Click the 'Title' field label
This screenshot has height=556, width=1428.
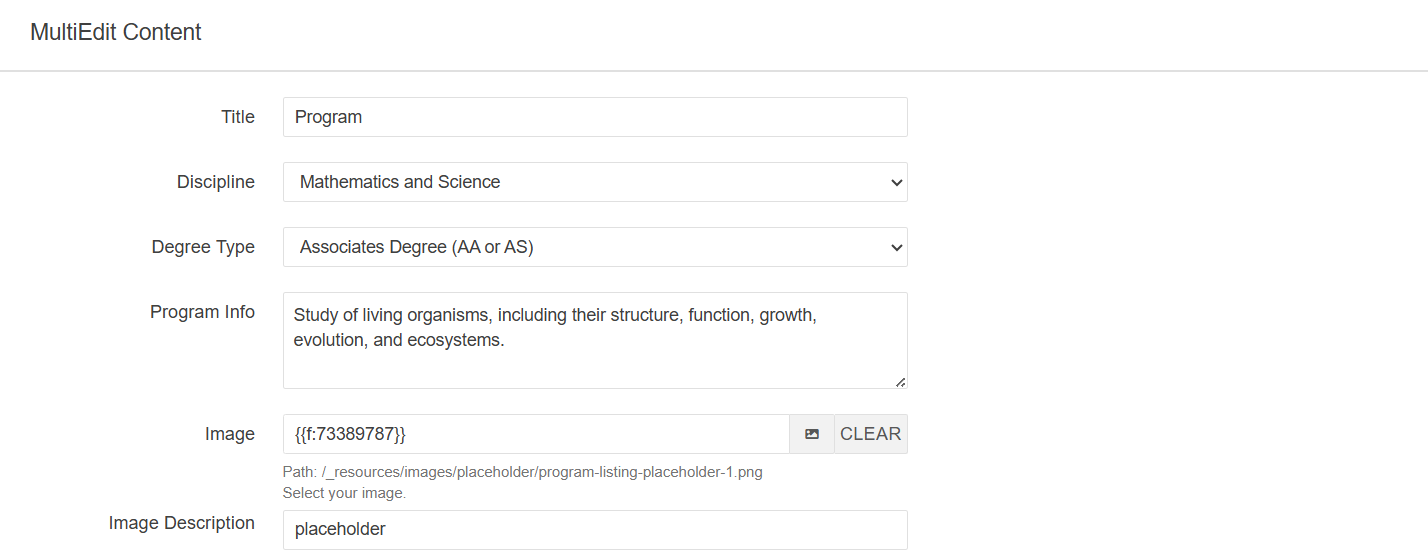click(237, 117)
